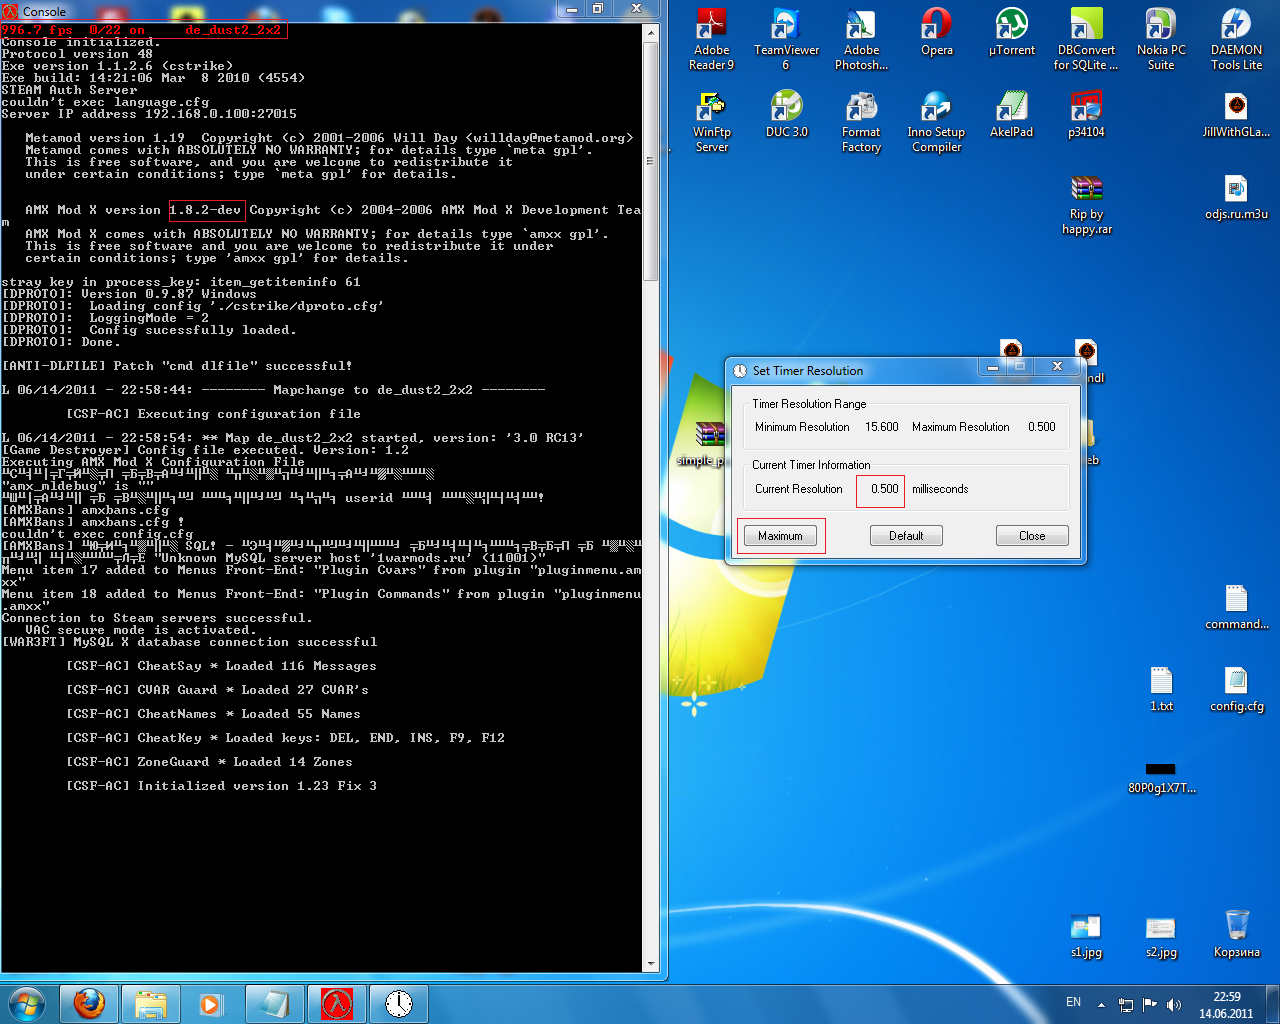The height and width of the screenshot is (1024, 1280).
Task: Click the 'VAC secure mode is activated.' line
Action: (141, 630)
